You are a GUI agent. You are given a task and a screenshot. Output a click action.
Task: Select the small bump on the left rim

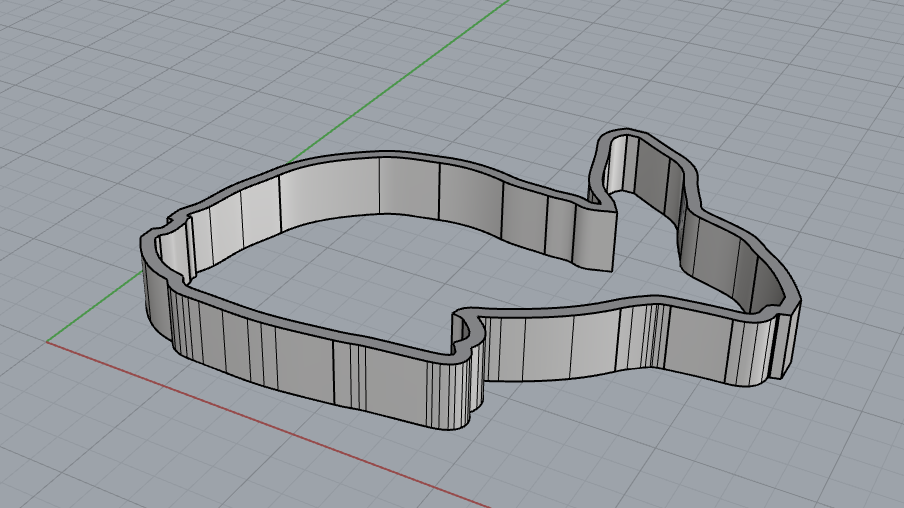coord(180,218)
